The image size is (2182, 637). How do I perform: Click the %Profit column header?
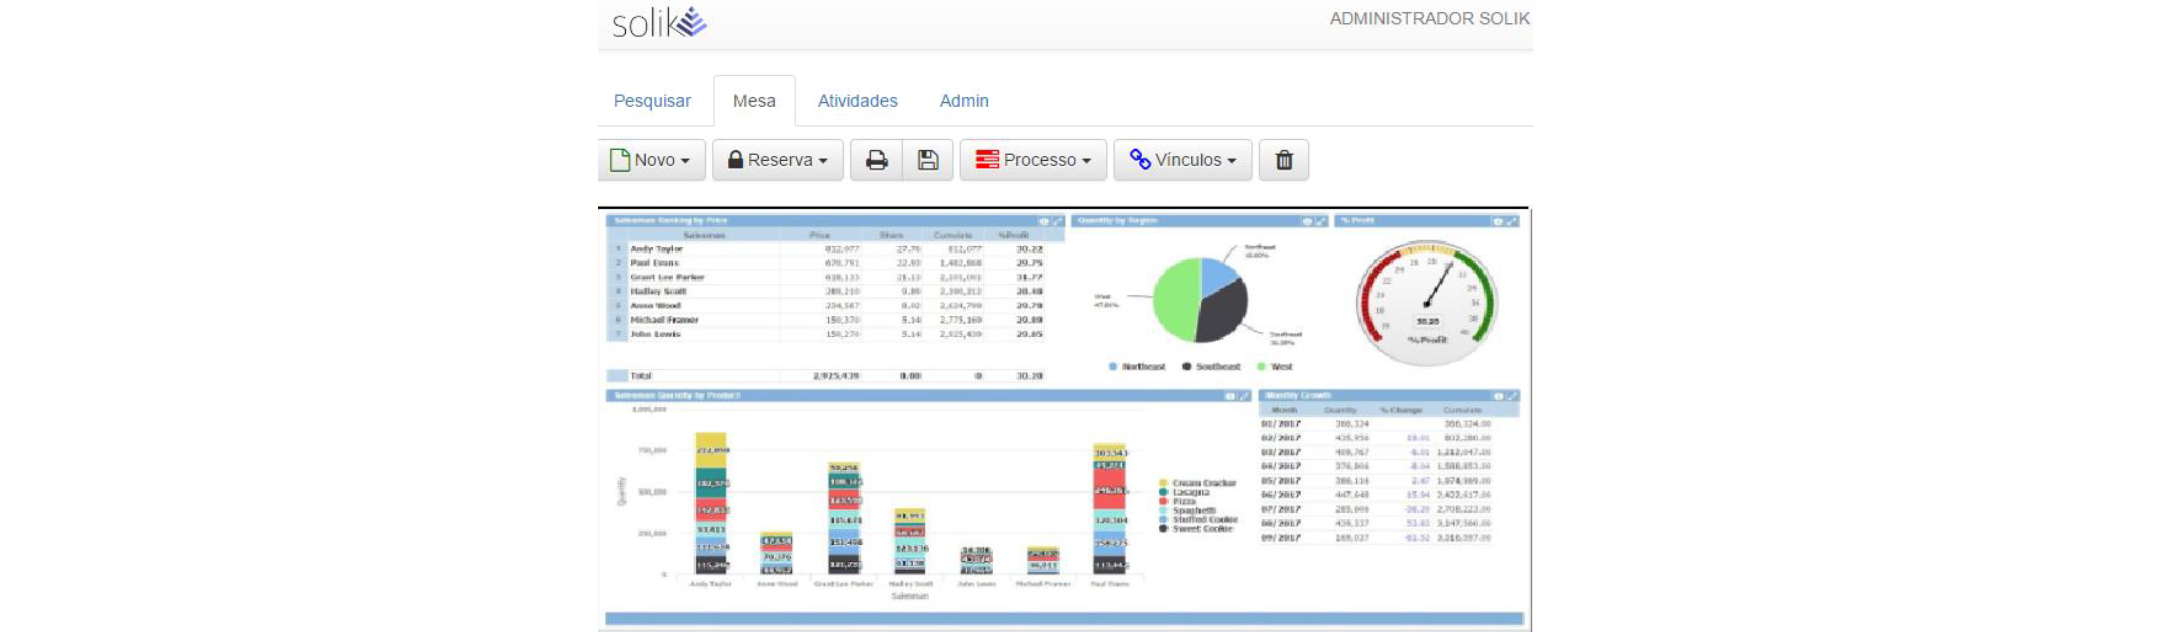(1013, 235)
